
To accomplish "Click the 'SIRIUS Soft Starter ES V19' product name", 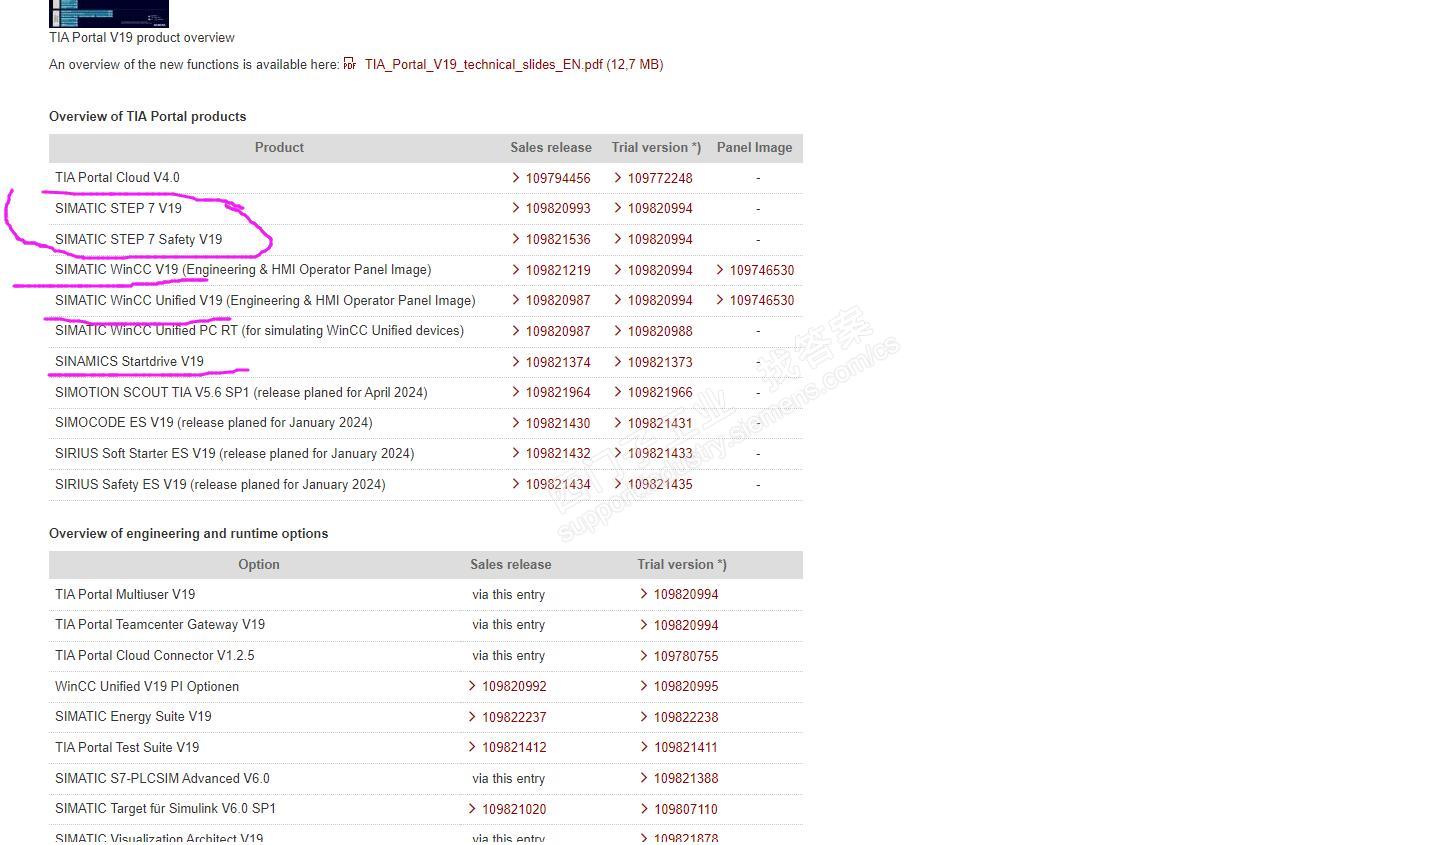I will tap(135, 453).
